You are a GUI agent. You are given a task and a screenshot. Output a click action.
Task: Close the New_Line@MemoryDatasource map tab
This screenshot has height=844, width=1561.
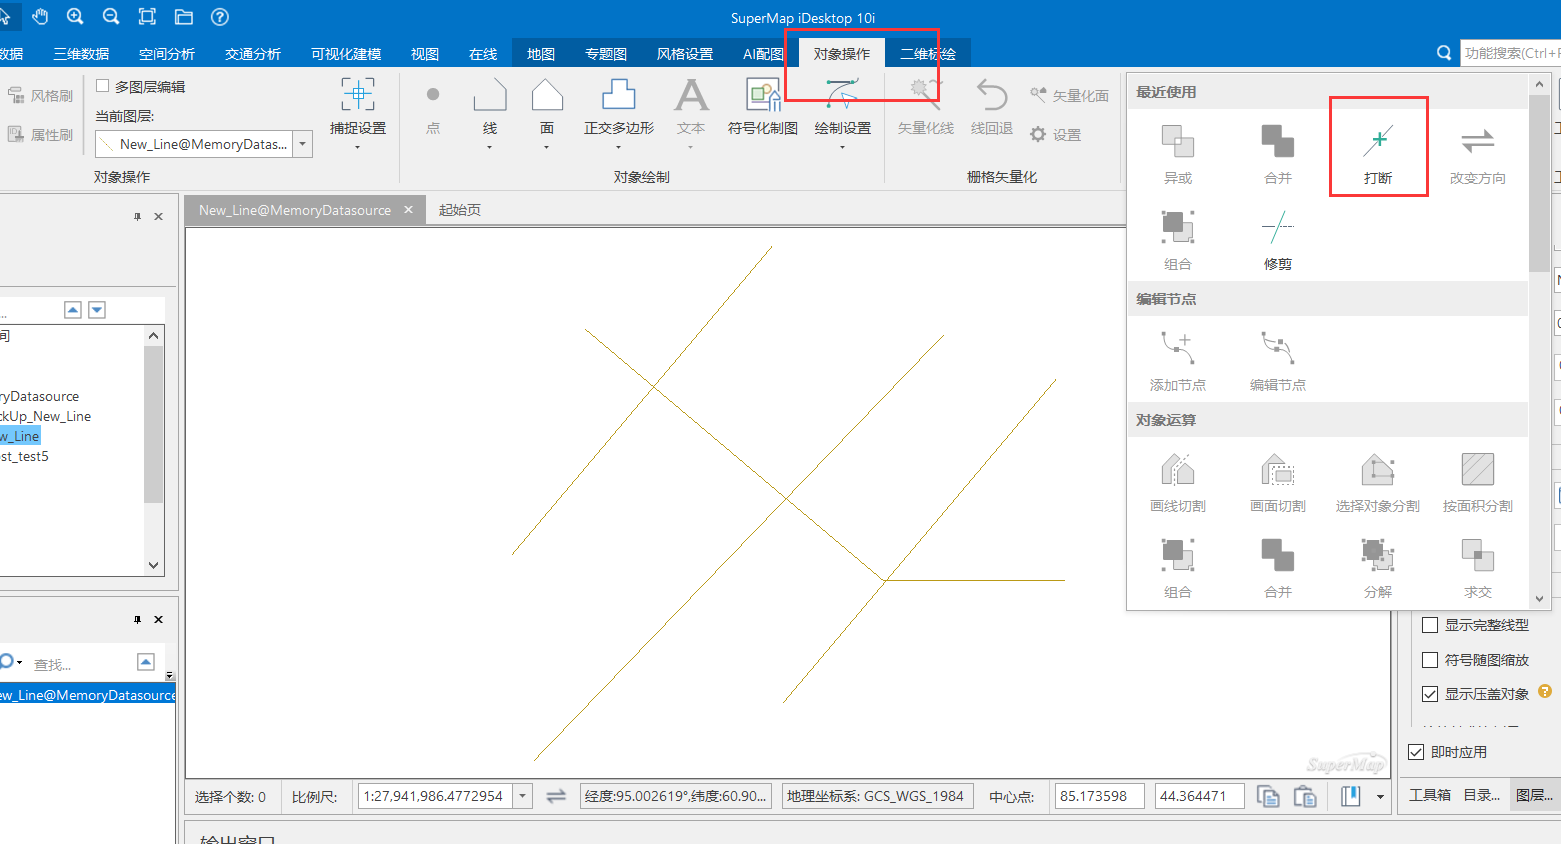(x=408, y=210)
